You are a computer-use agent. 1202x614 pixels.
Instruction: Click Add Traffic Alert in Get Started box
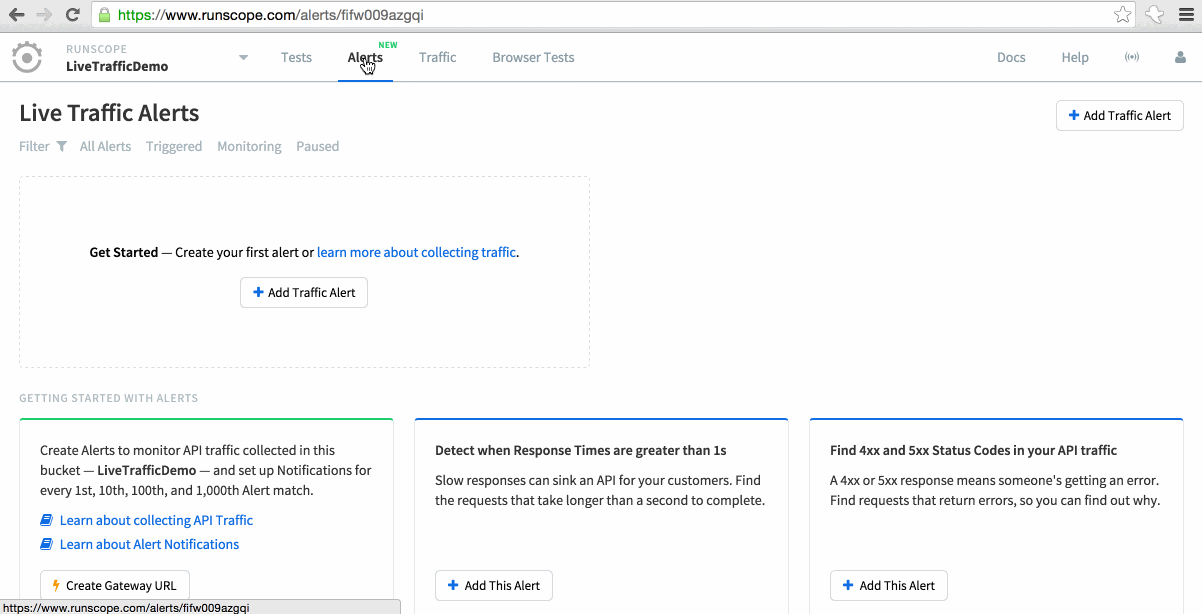[304, 292]
